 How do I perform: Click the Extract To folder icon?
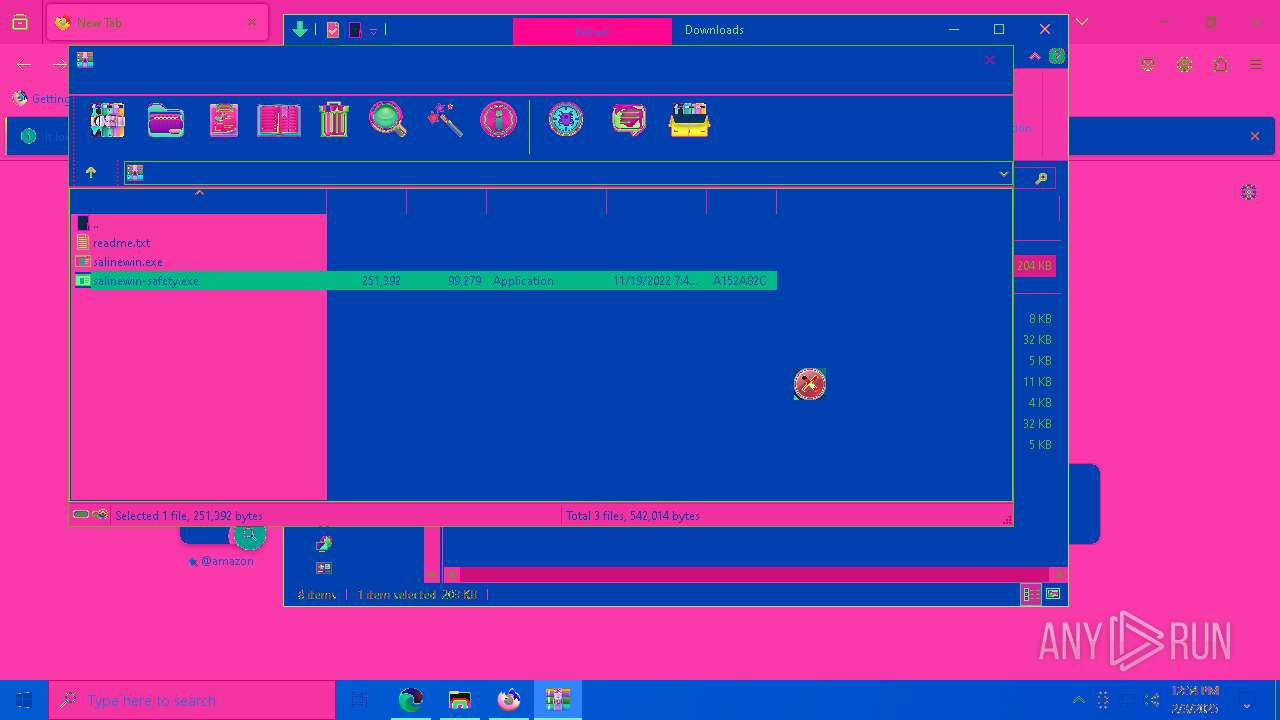tap(166, 120)
